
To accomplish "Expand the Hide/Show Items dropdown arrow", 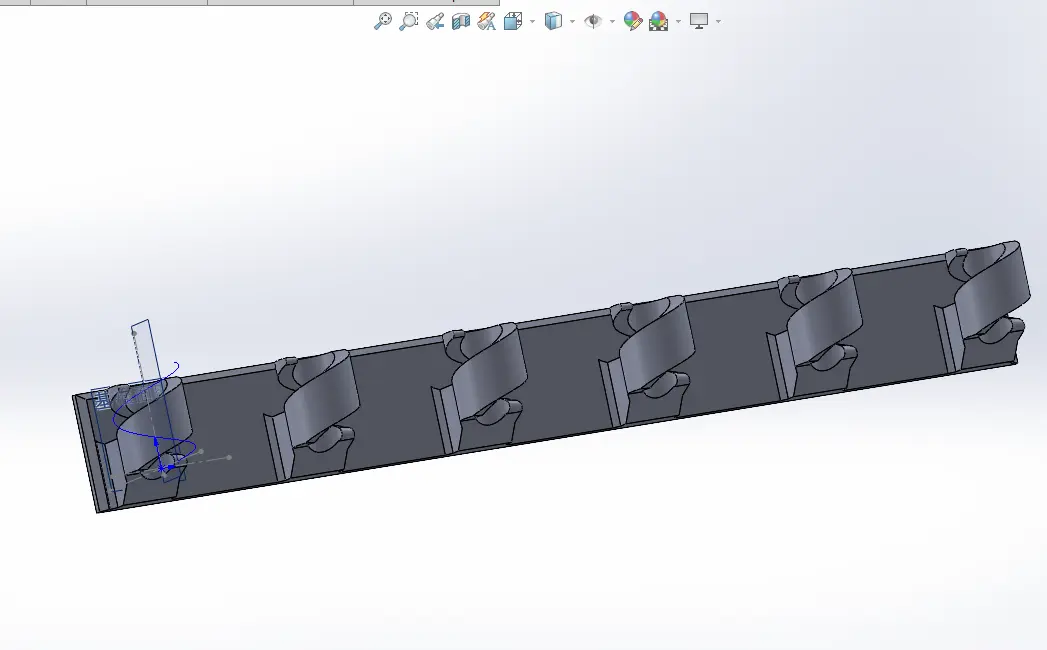I will click(612, 21).
